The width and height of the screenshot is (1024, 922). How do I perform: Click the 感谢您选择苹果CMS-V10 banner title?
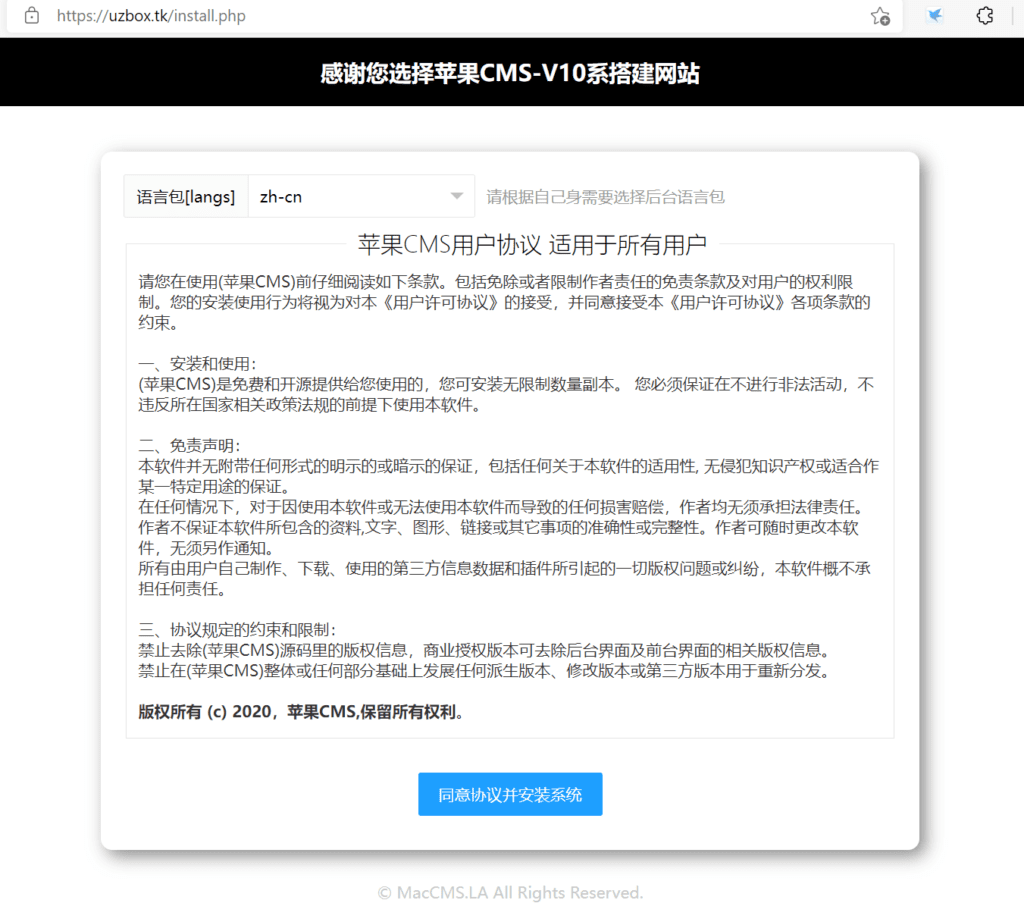pos(511,72)
